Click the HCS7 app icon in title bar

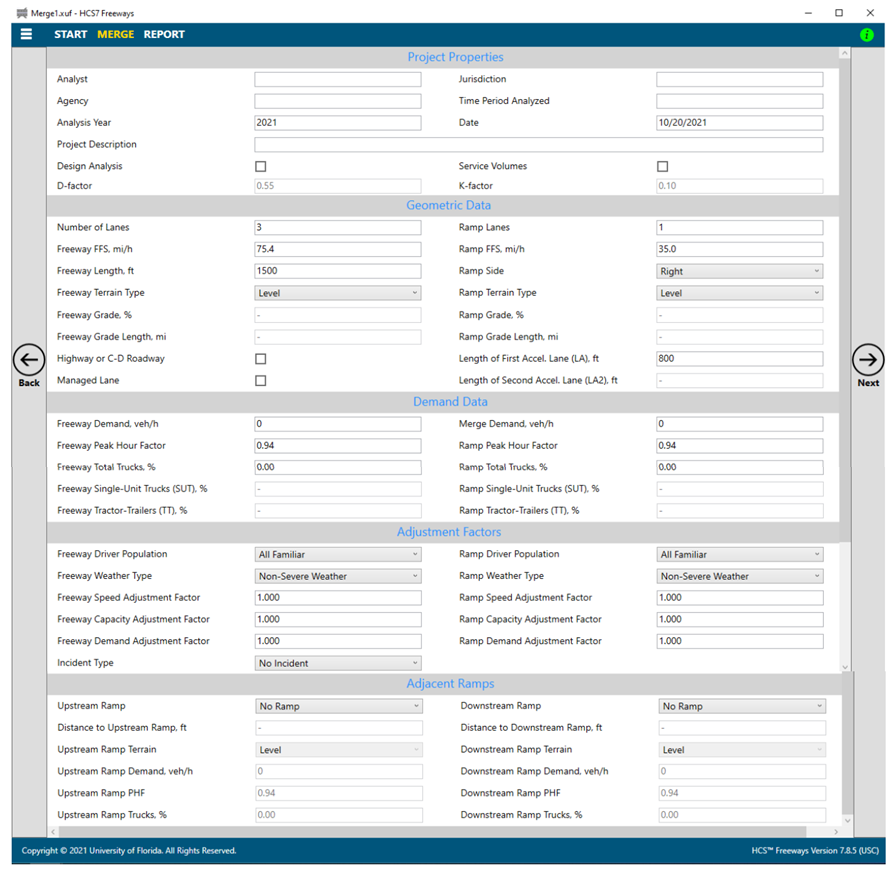click(22, 13)
